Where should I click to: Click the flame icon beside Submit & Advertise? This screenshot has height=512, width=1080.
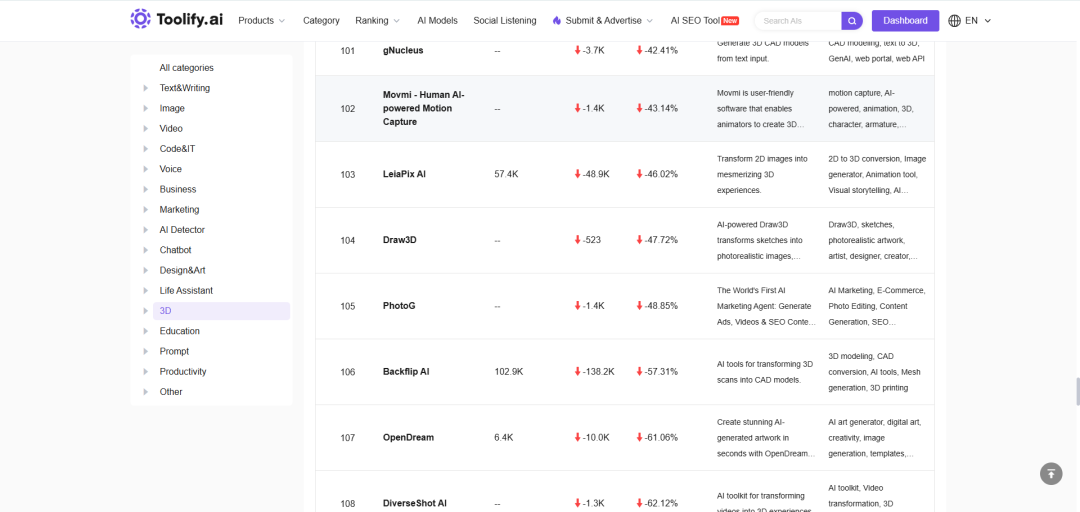tap(557, 21)
